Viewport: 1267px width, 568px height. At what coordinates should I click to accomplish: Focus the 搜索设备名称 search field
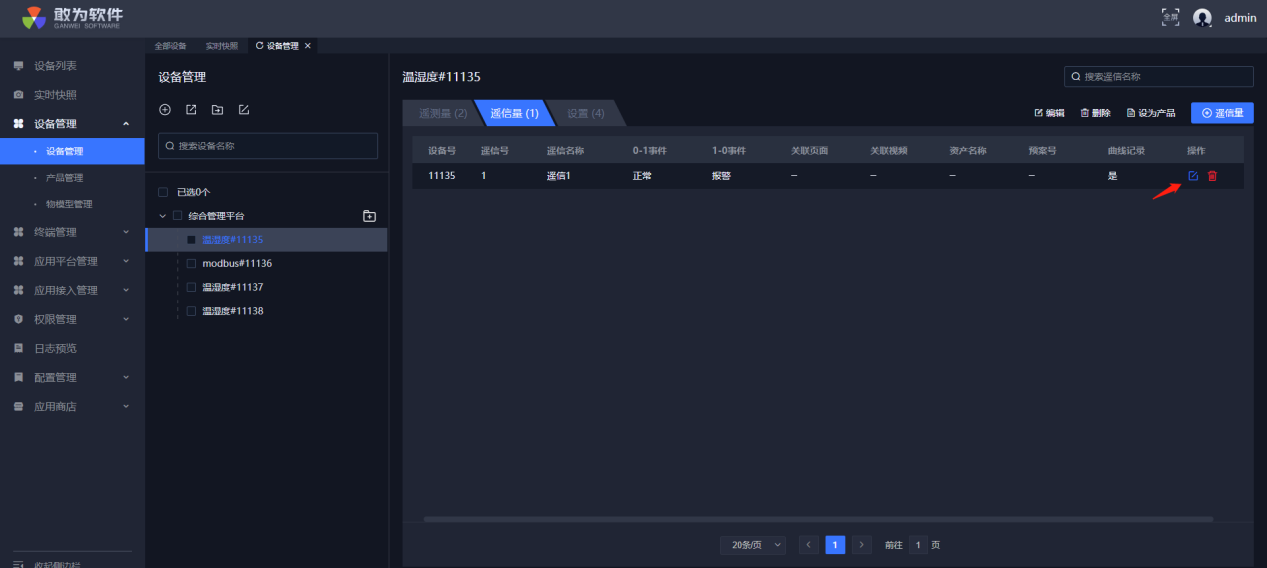268,146
